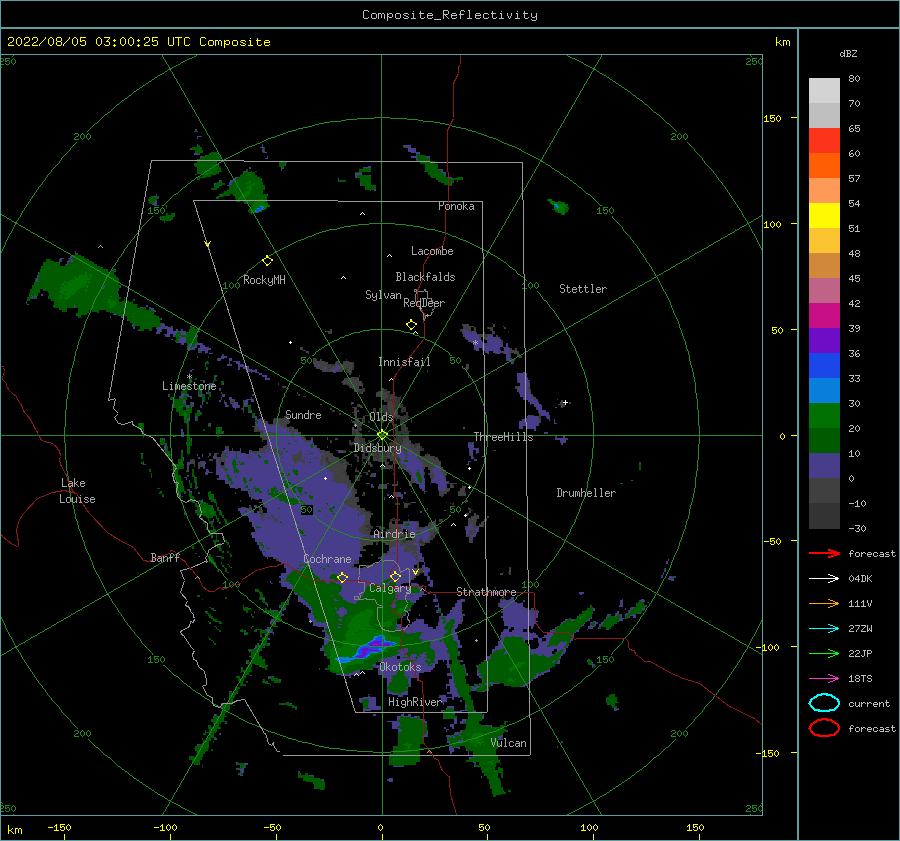Screen dimensions: 900x841
Task: Click the Okotoks city label
Action: [x=400, y=667]
